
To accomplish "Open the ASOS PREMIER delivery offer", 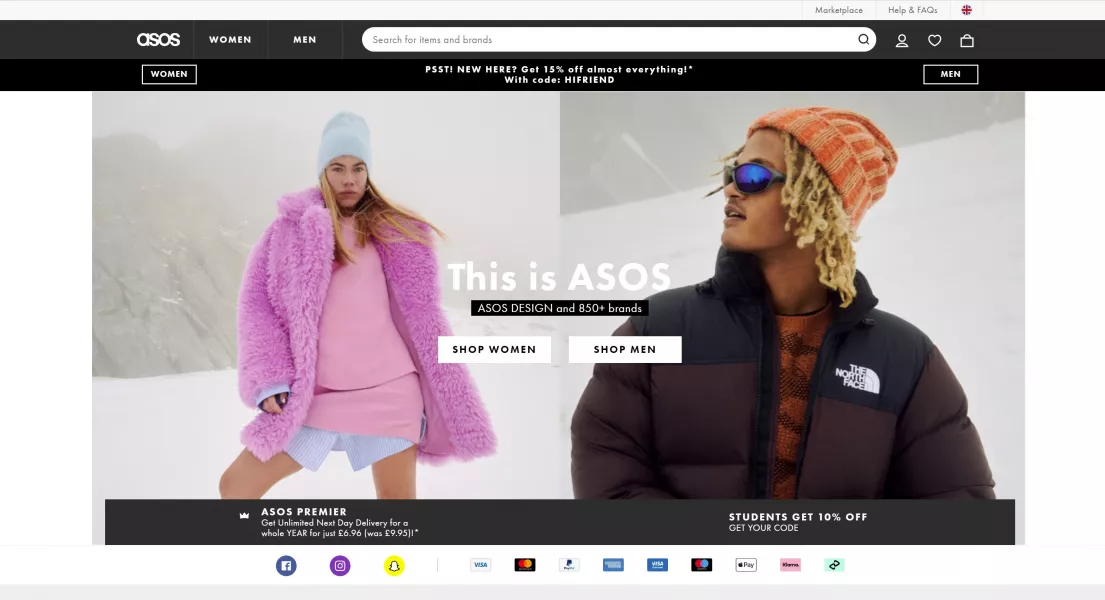I will point(340,522).
